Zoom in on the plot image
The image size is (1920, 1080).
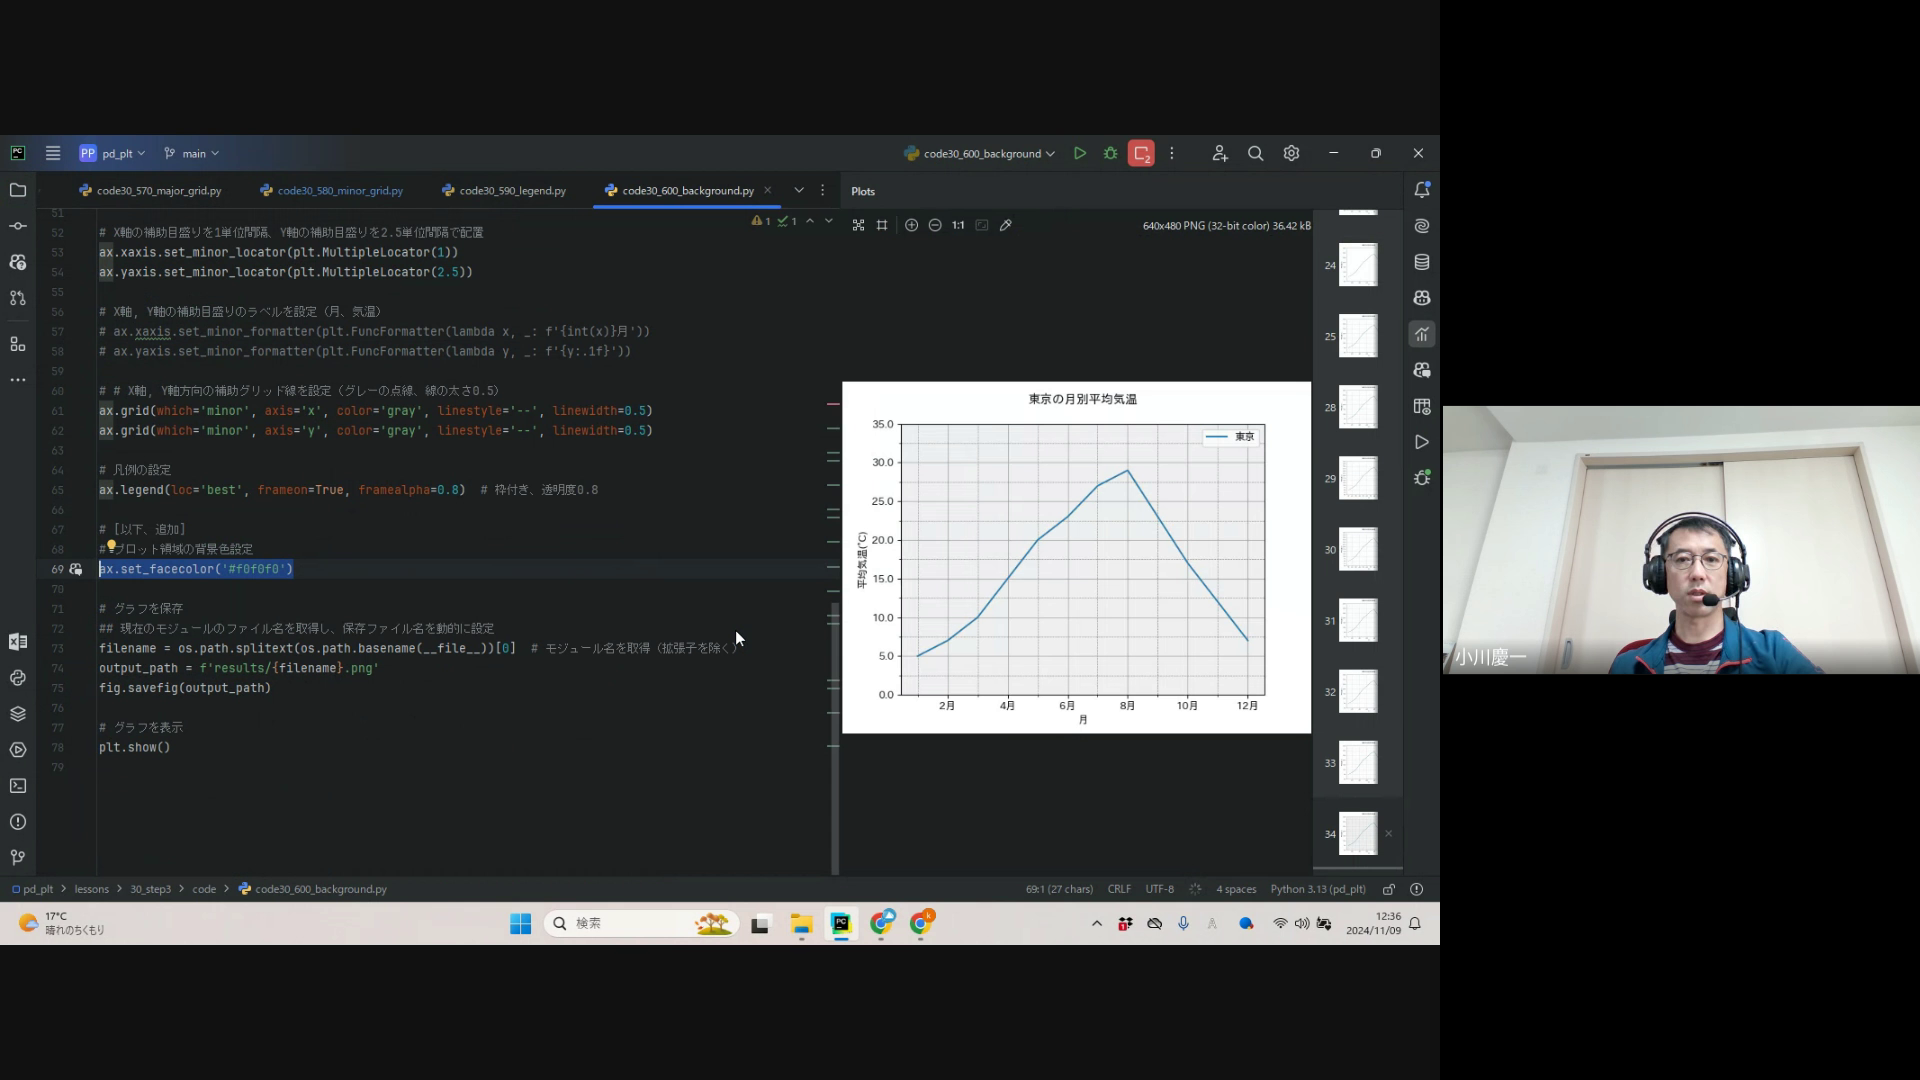(x=911, y=225)
